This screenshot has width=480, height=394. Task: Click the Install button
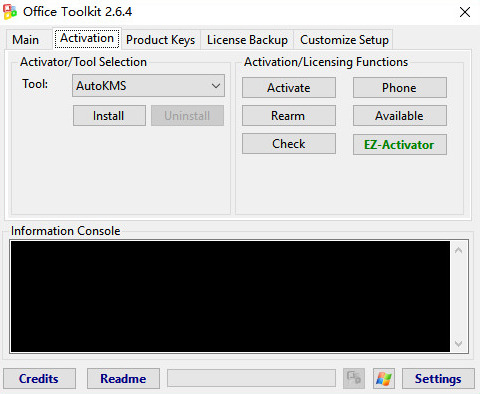tap(109, 116)
